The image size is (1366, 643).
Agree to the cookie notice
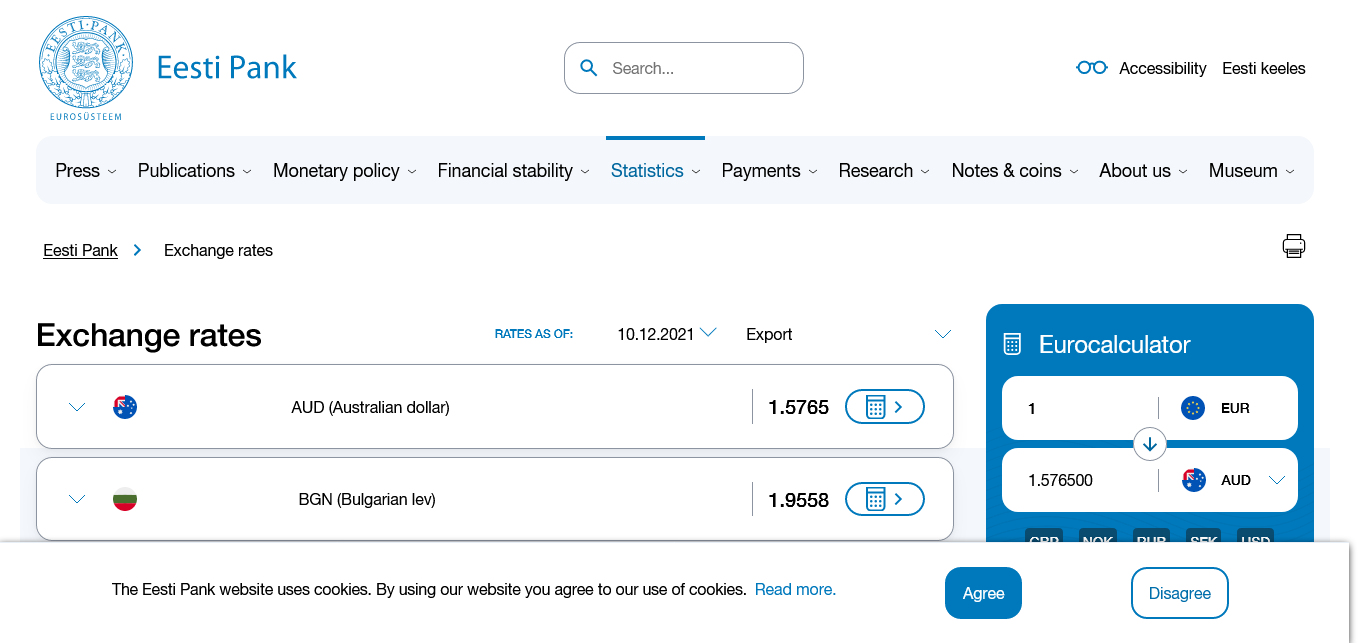coord(983,593)
